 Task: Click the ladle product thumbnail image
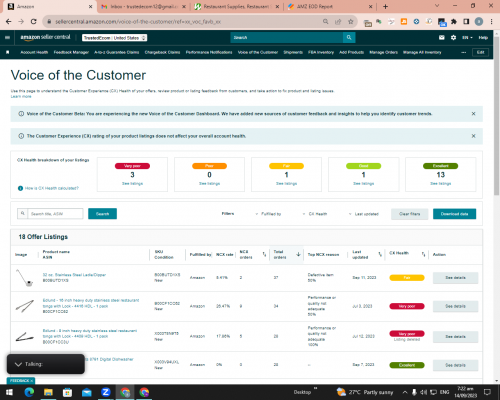pyautogui.click(x=25, y=278)
